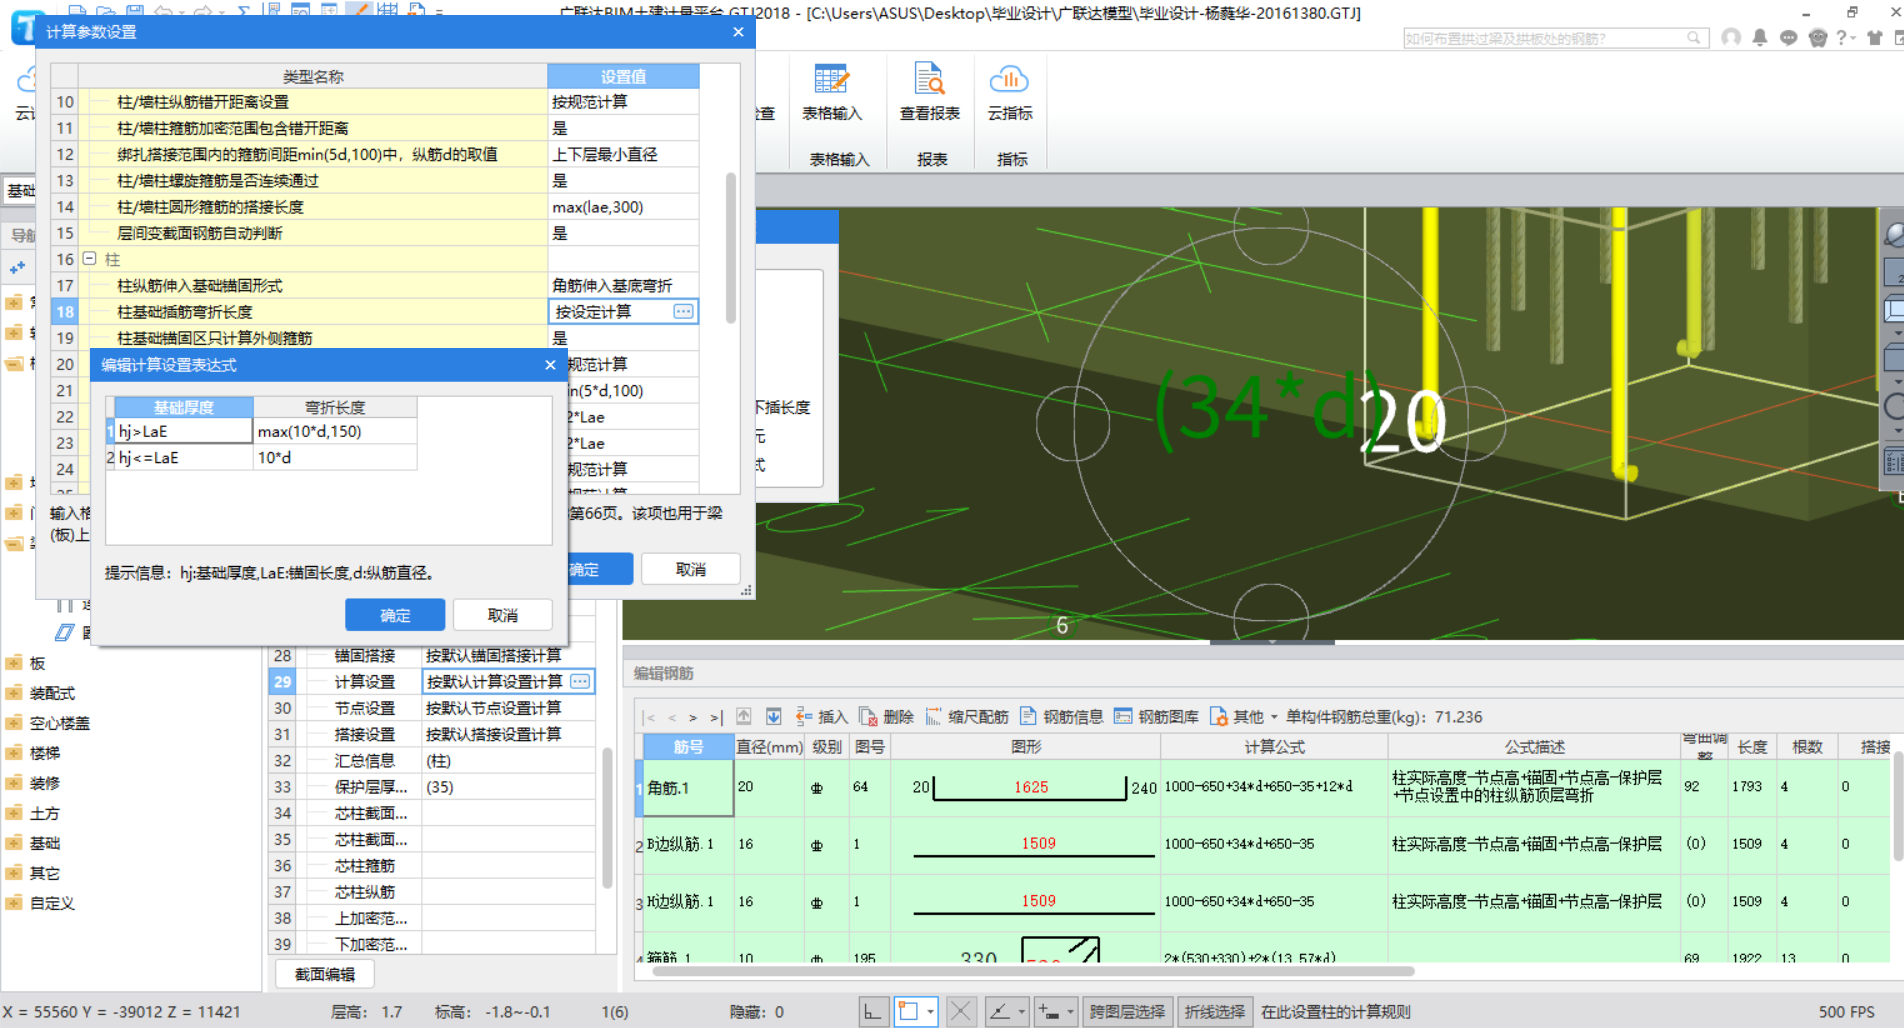Select 装修 in component tree
1904x1028 pixels.
[44, 783]
